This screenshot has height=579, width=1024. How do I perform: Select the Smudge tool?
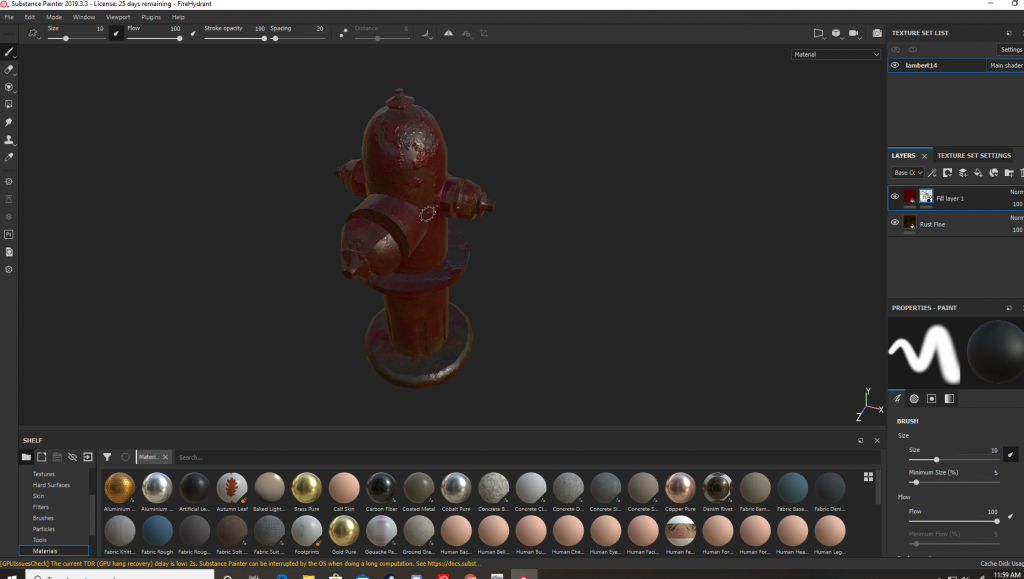pyautogui.click(x=9, y=122)
